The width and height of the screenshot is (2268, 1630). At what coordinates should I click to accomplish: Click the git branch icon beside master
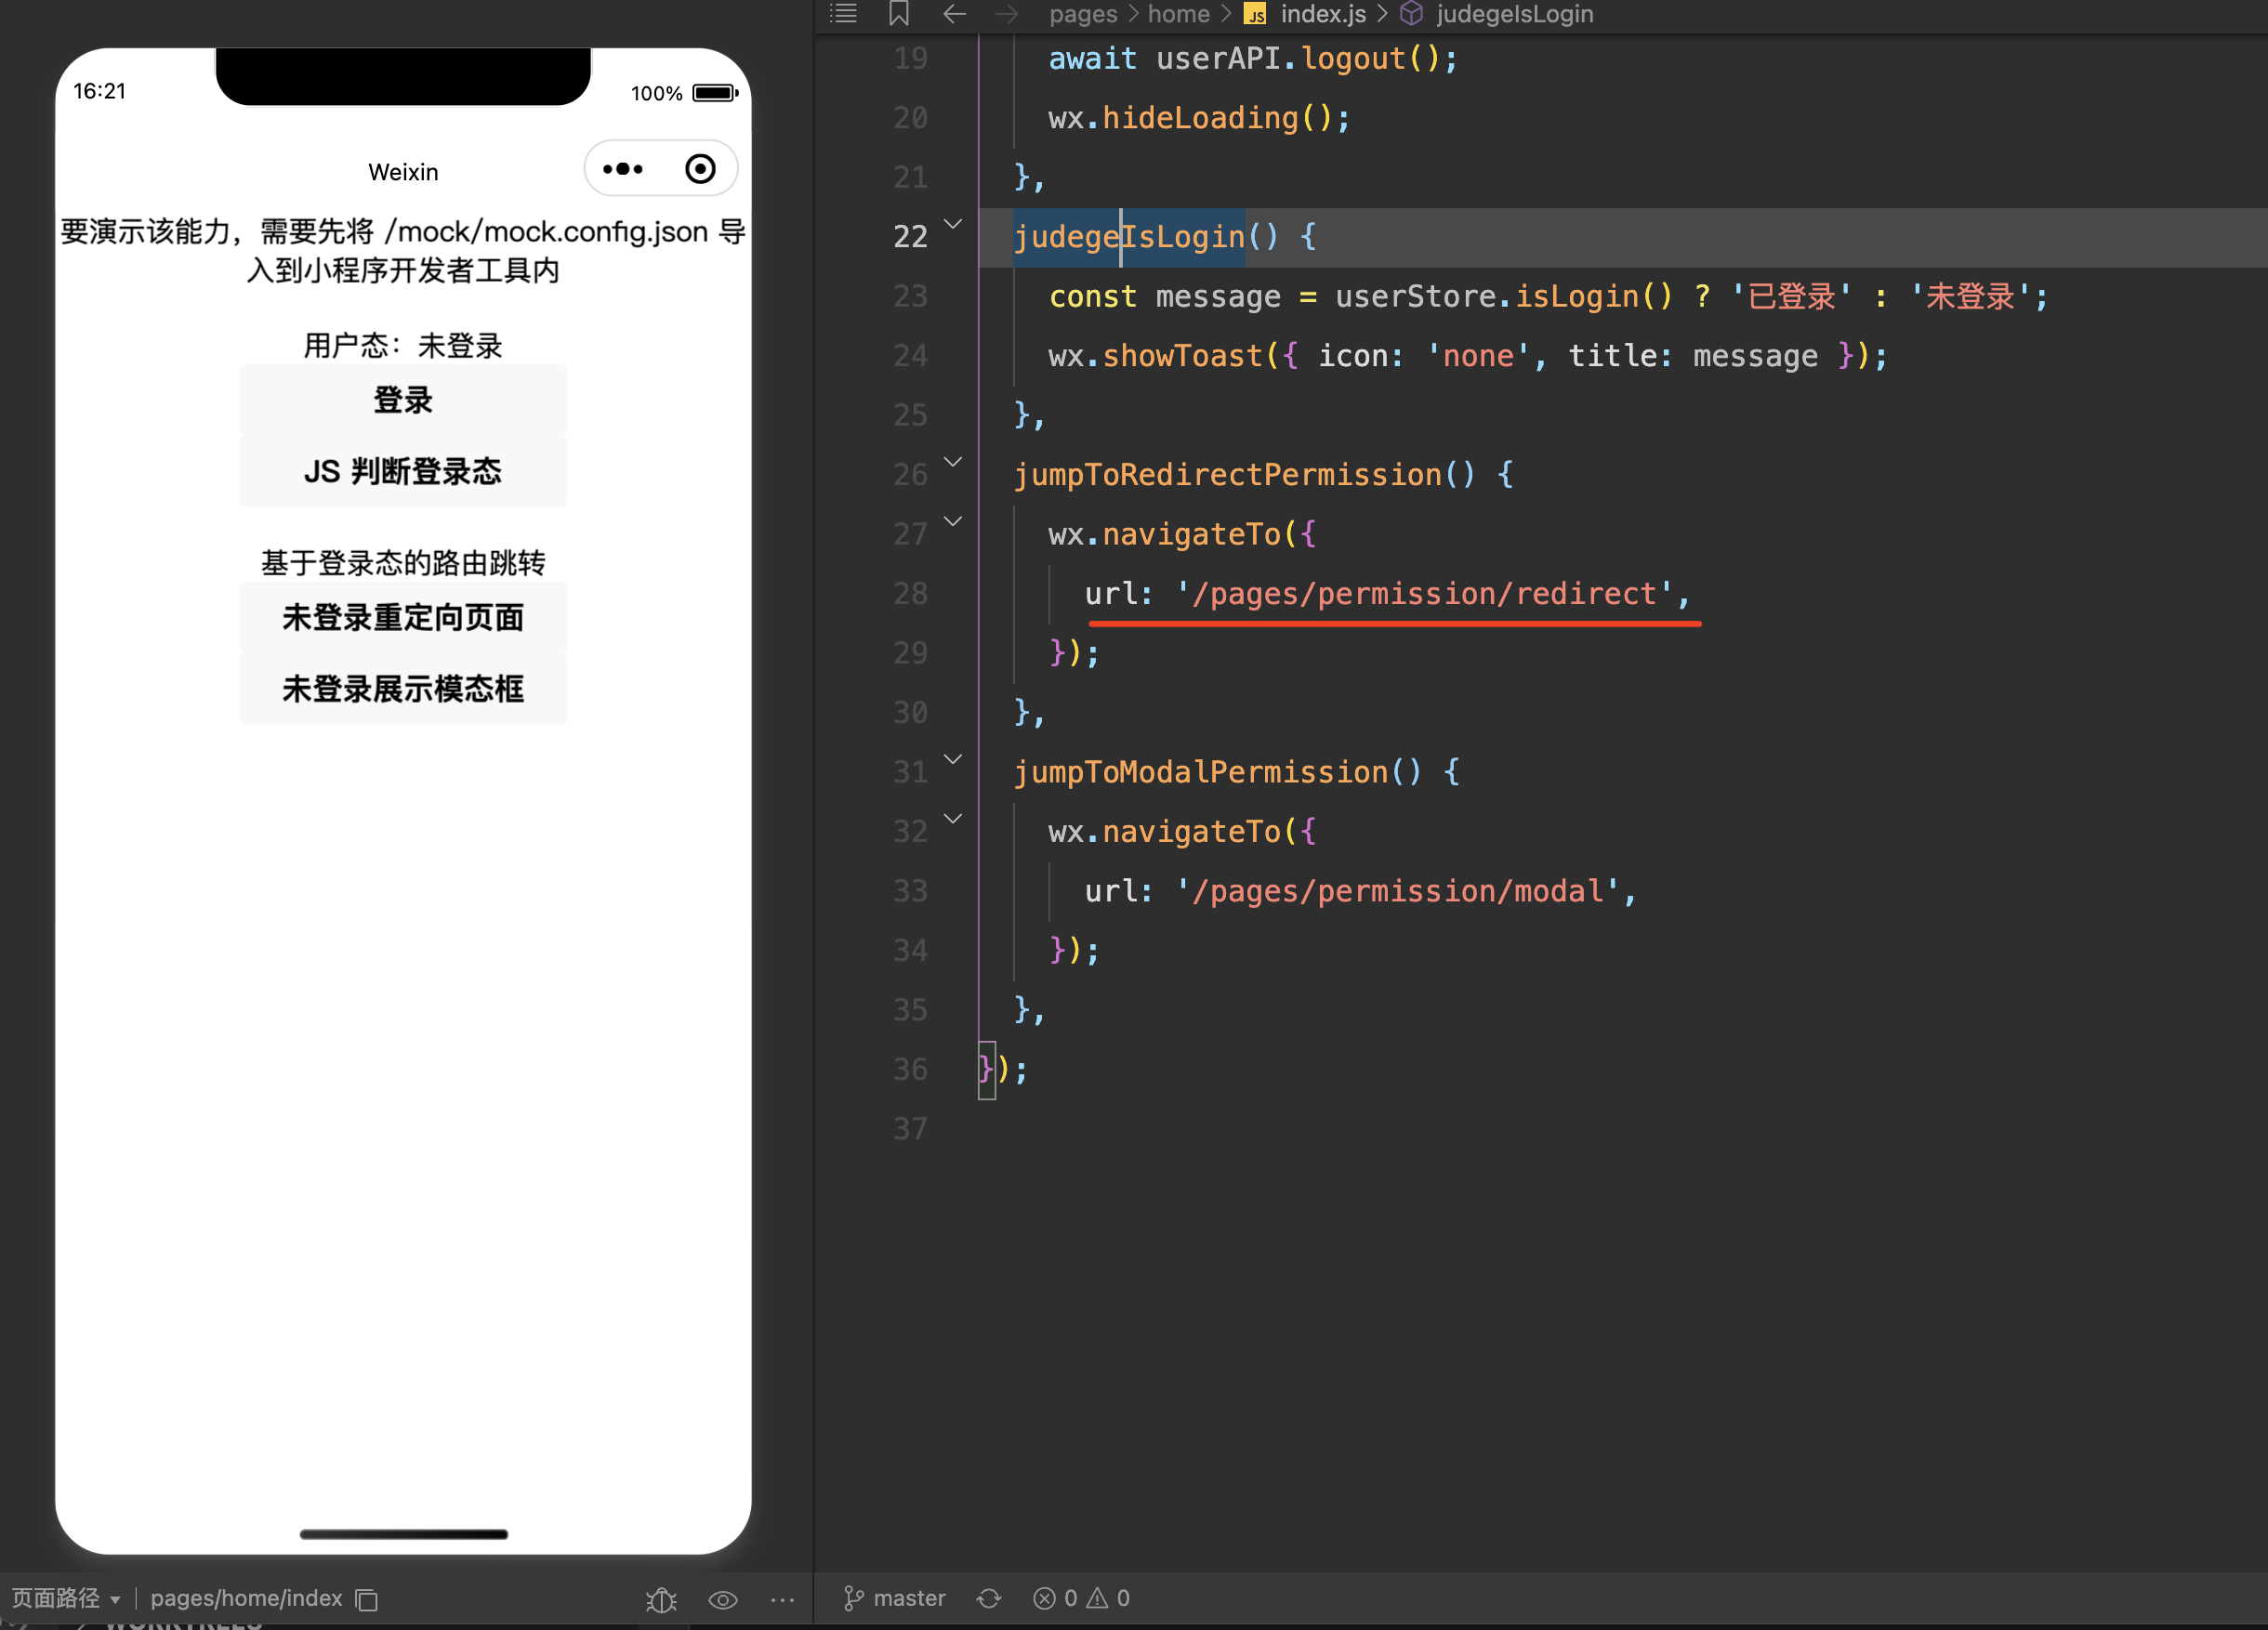pos(853,1598)
